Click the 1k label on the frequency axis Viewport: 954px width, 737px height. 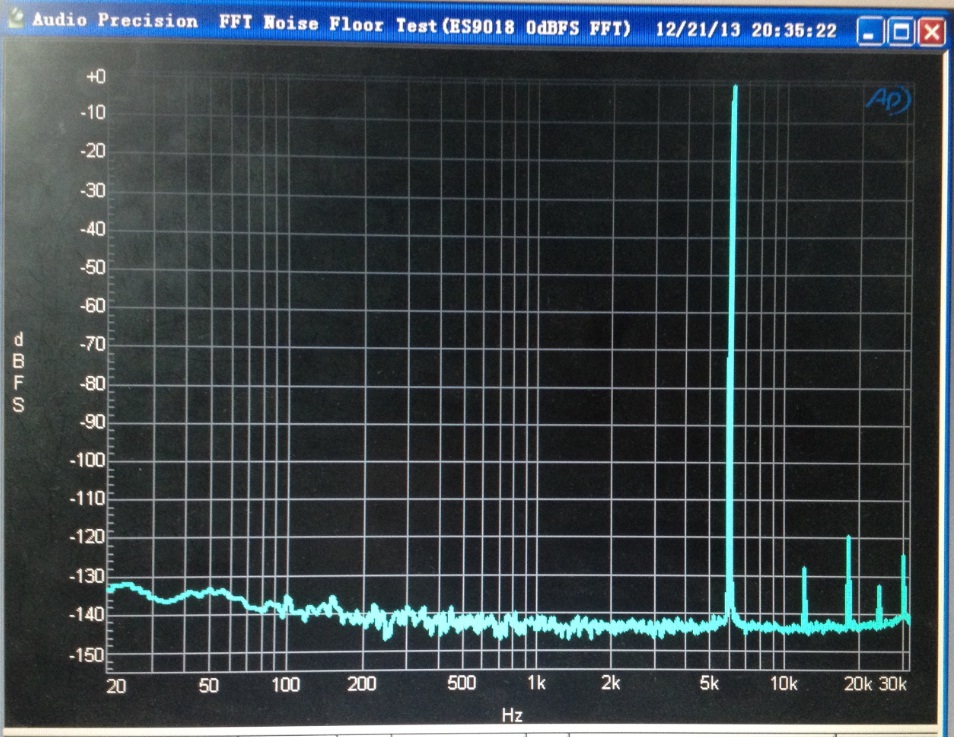coord(536,683)
